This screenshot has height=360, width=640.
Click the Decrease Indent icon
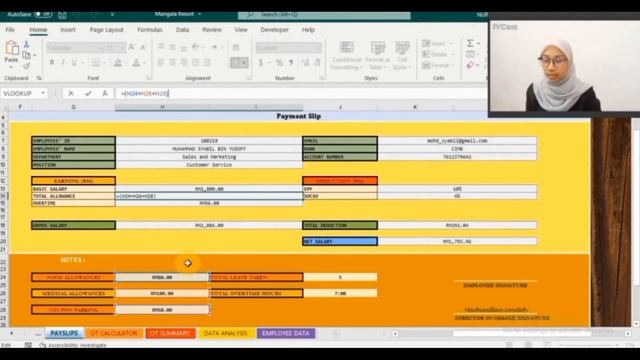coord(196,63)
